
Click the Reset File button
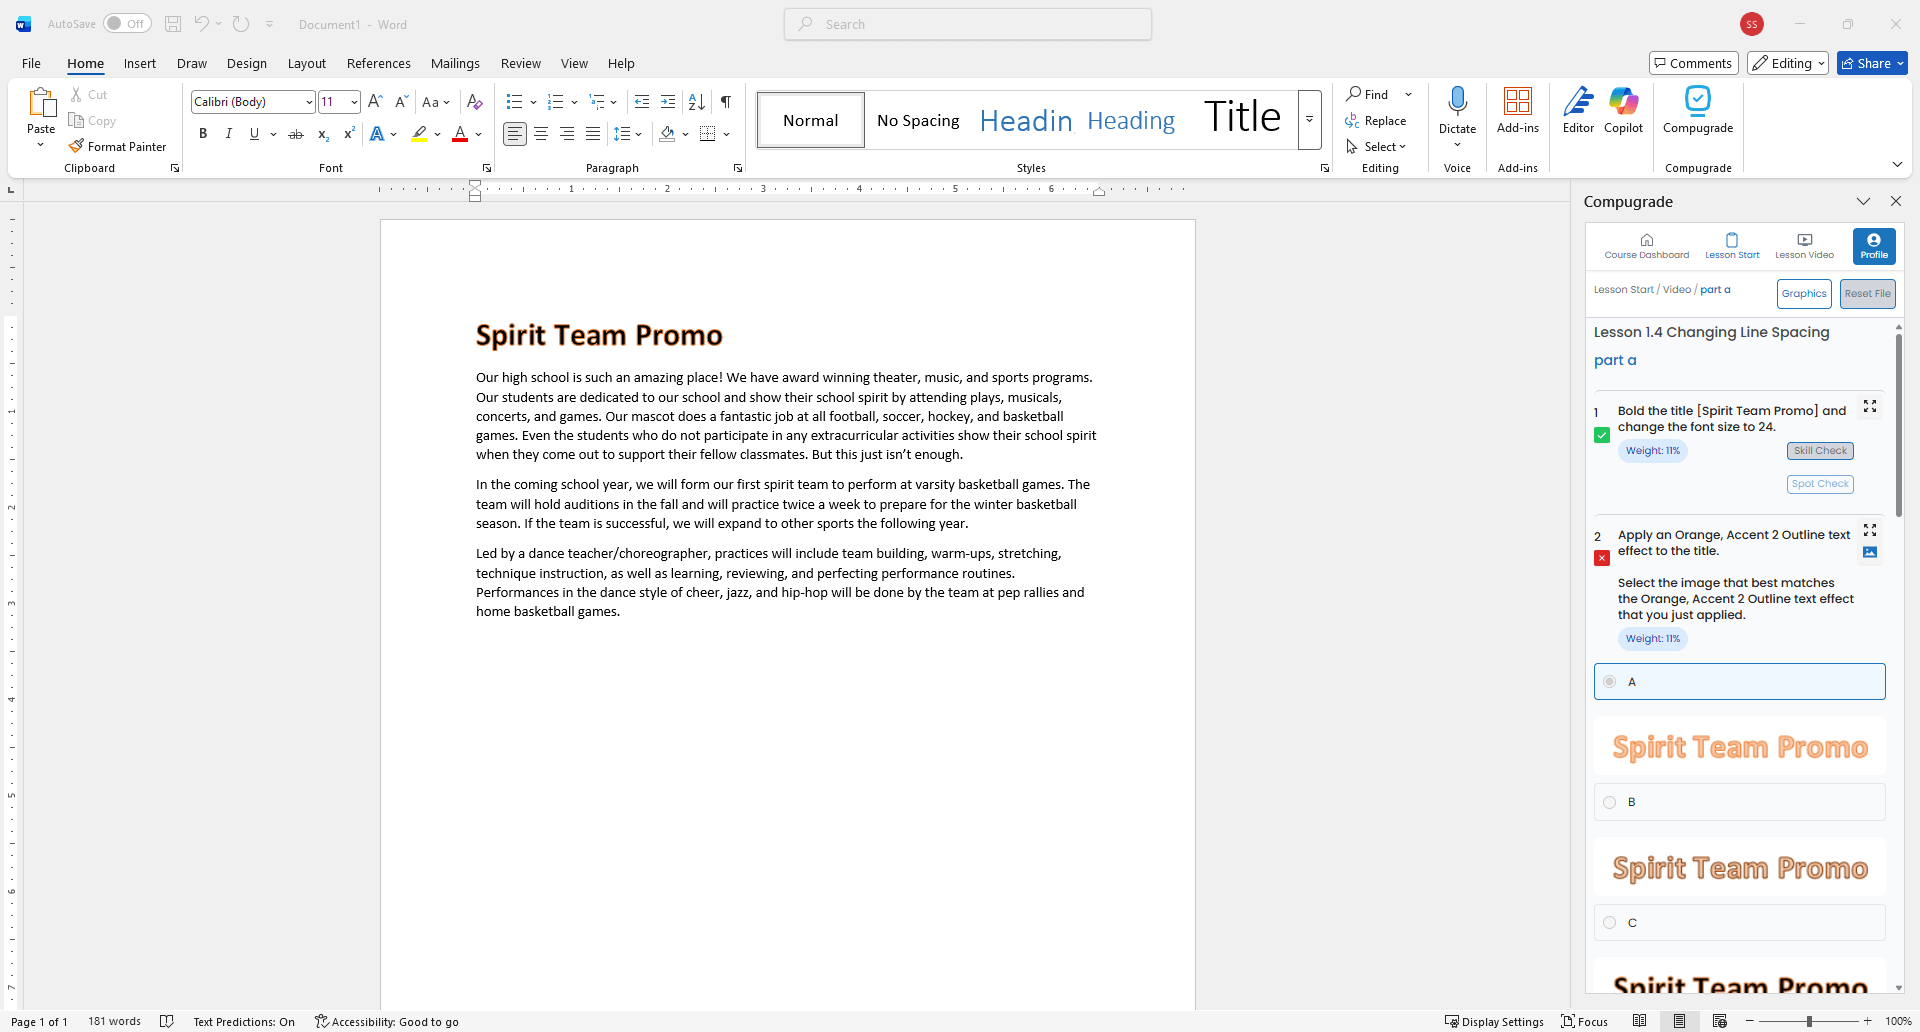coord(1867,293)
